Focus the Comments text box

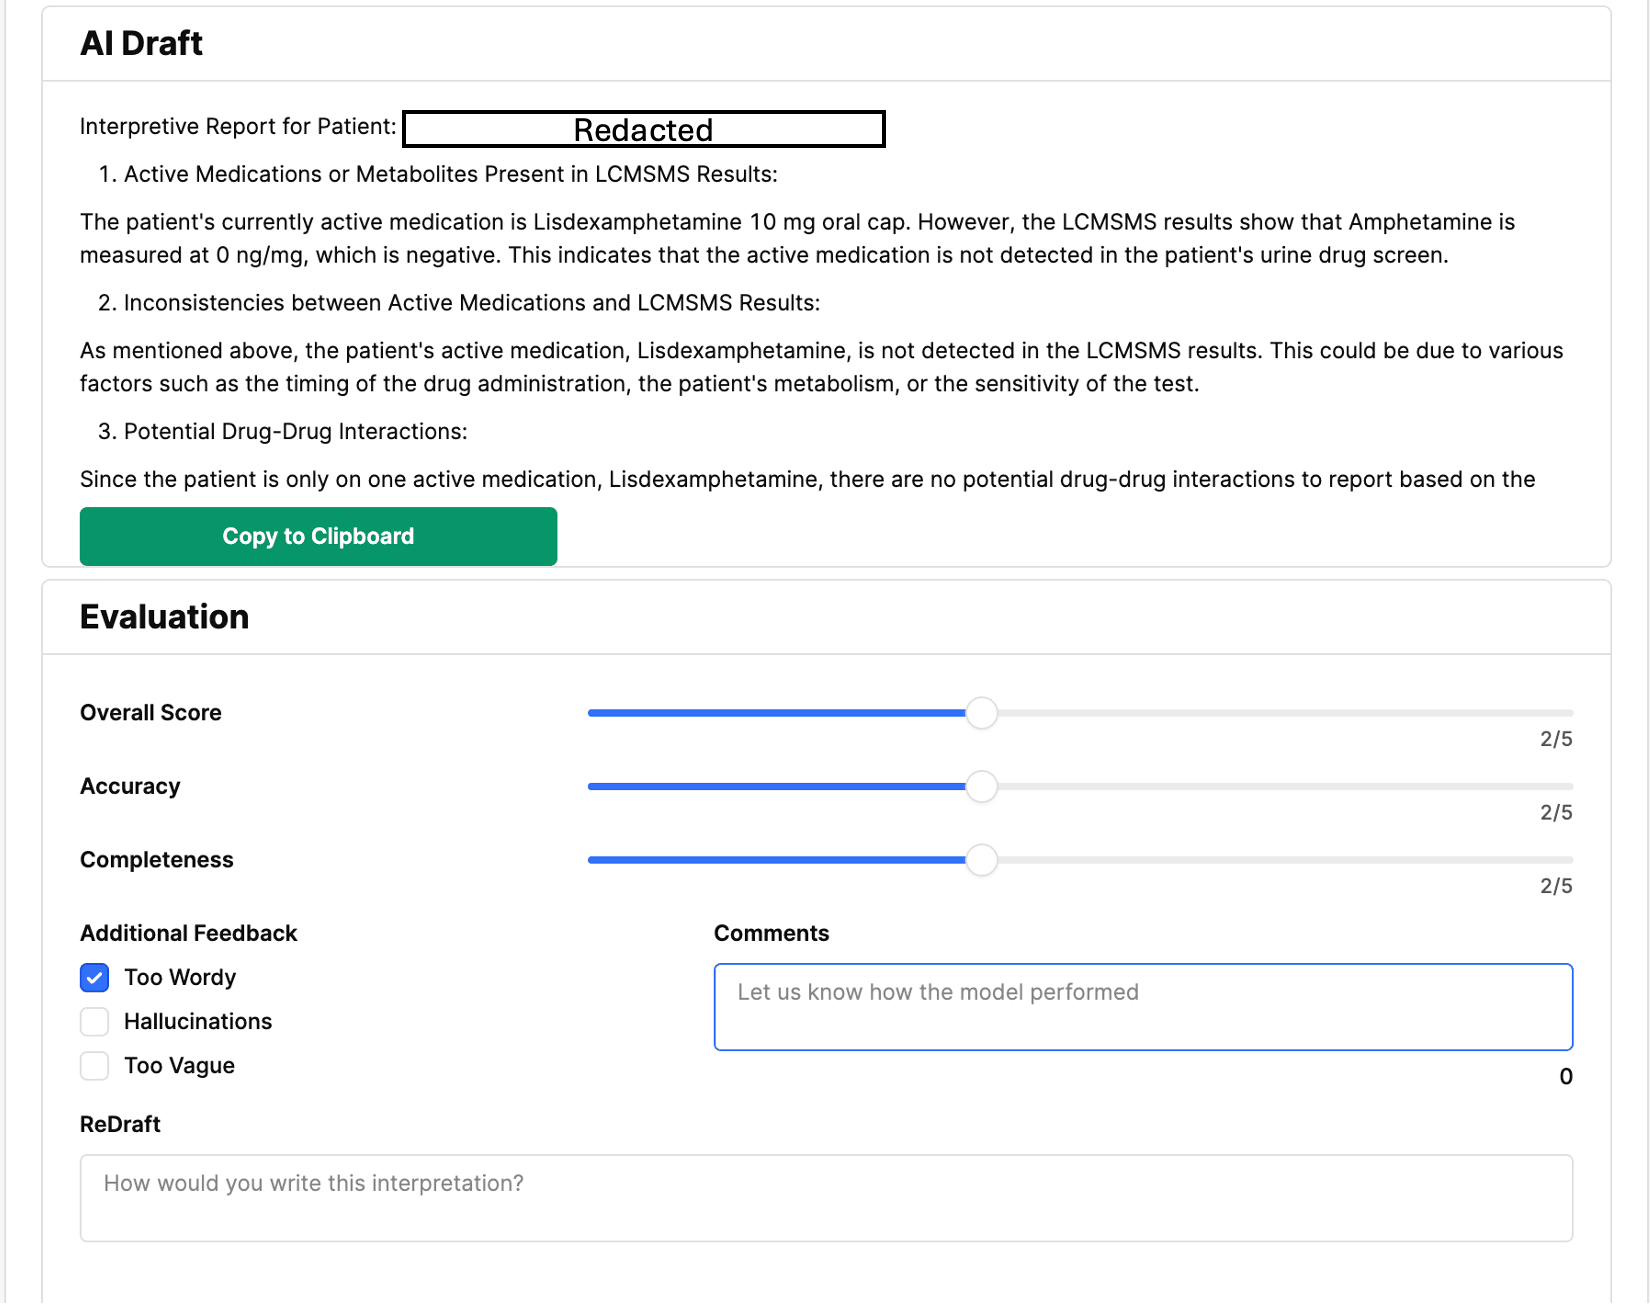pyautogui.click(x=1142, y=1007)
